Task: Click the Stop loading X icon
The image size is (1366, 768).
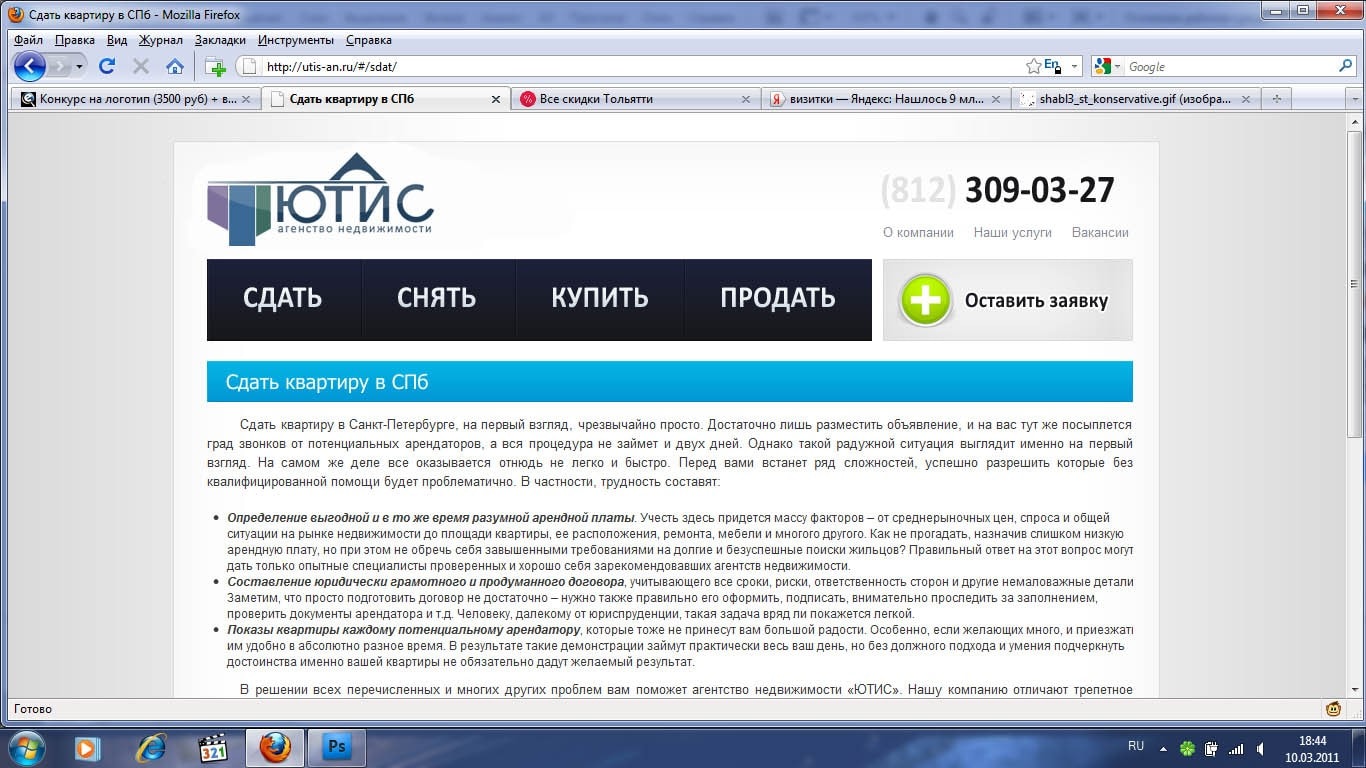Action: (141, 66)
